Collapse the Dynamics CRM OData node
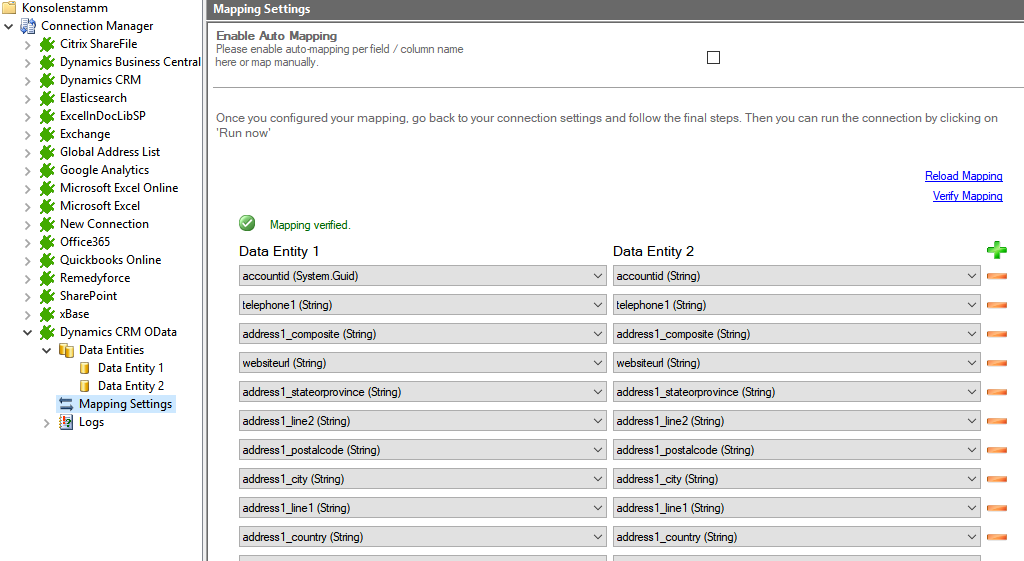This screenshot has height=561, width=1024. point(28,332)
